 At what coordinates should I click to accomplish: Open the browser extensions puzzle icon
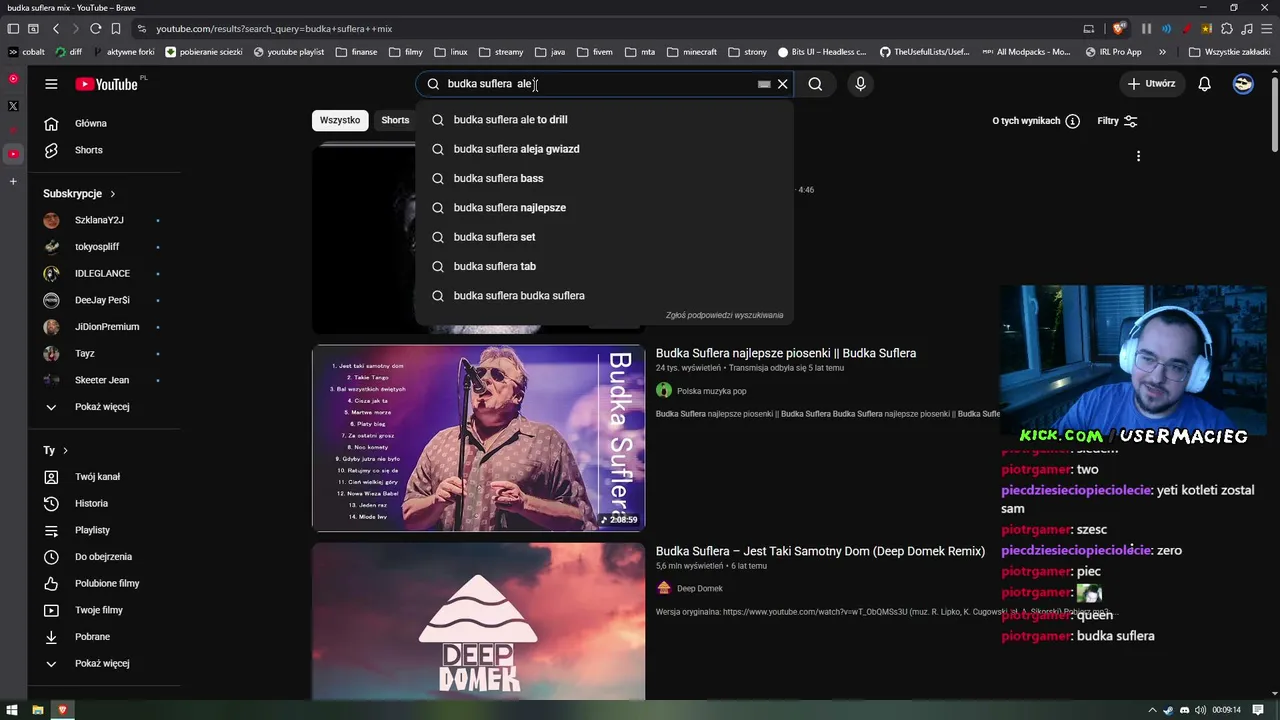[1227, 29]
